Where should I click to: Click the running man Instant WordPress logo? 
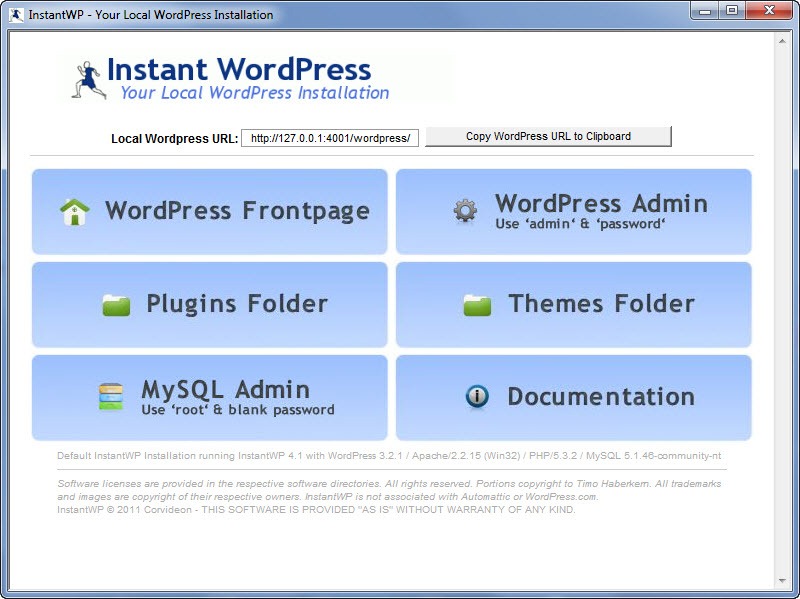(x=89, y=80)
